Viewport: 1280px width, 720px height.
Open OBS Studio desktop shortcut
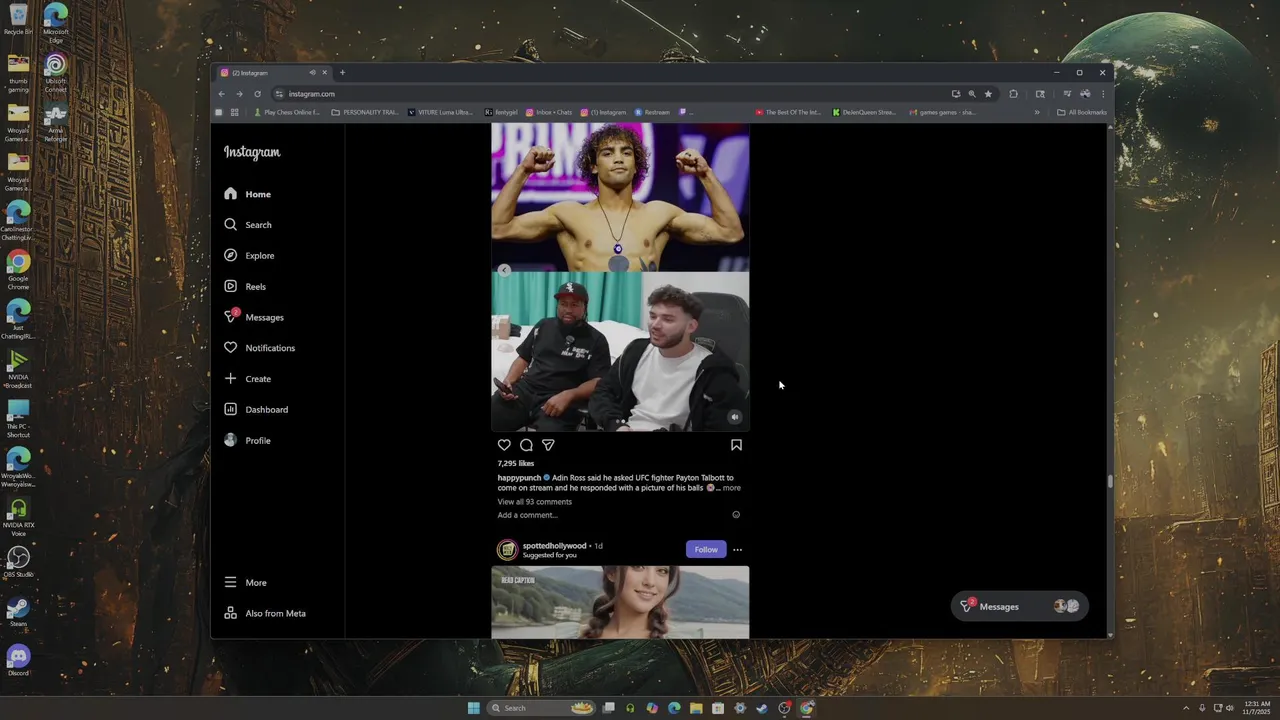point(18,562)
